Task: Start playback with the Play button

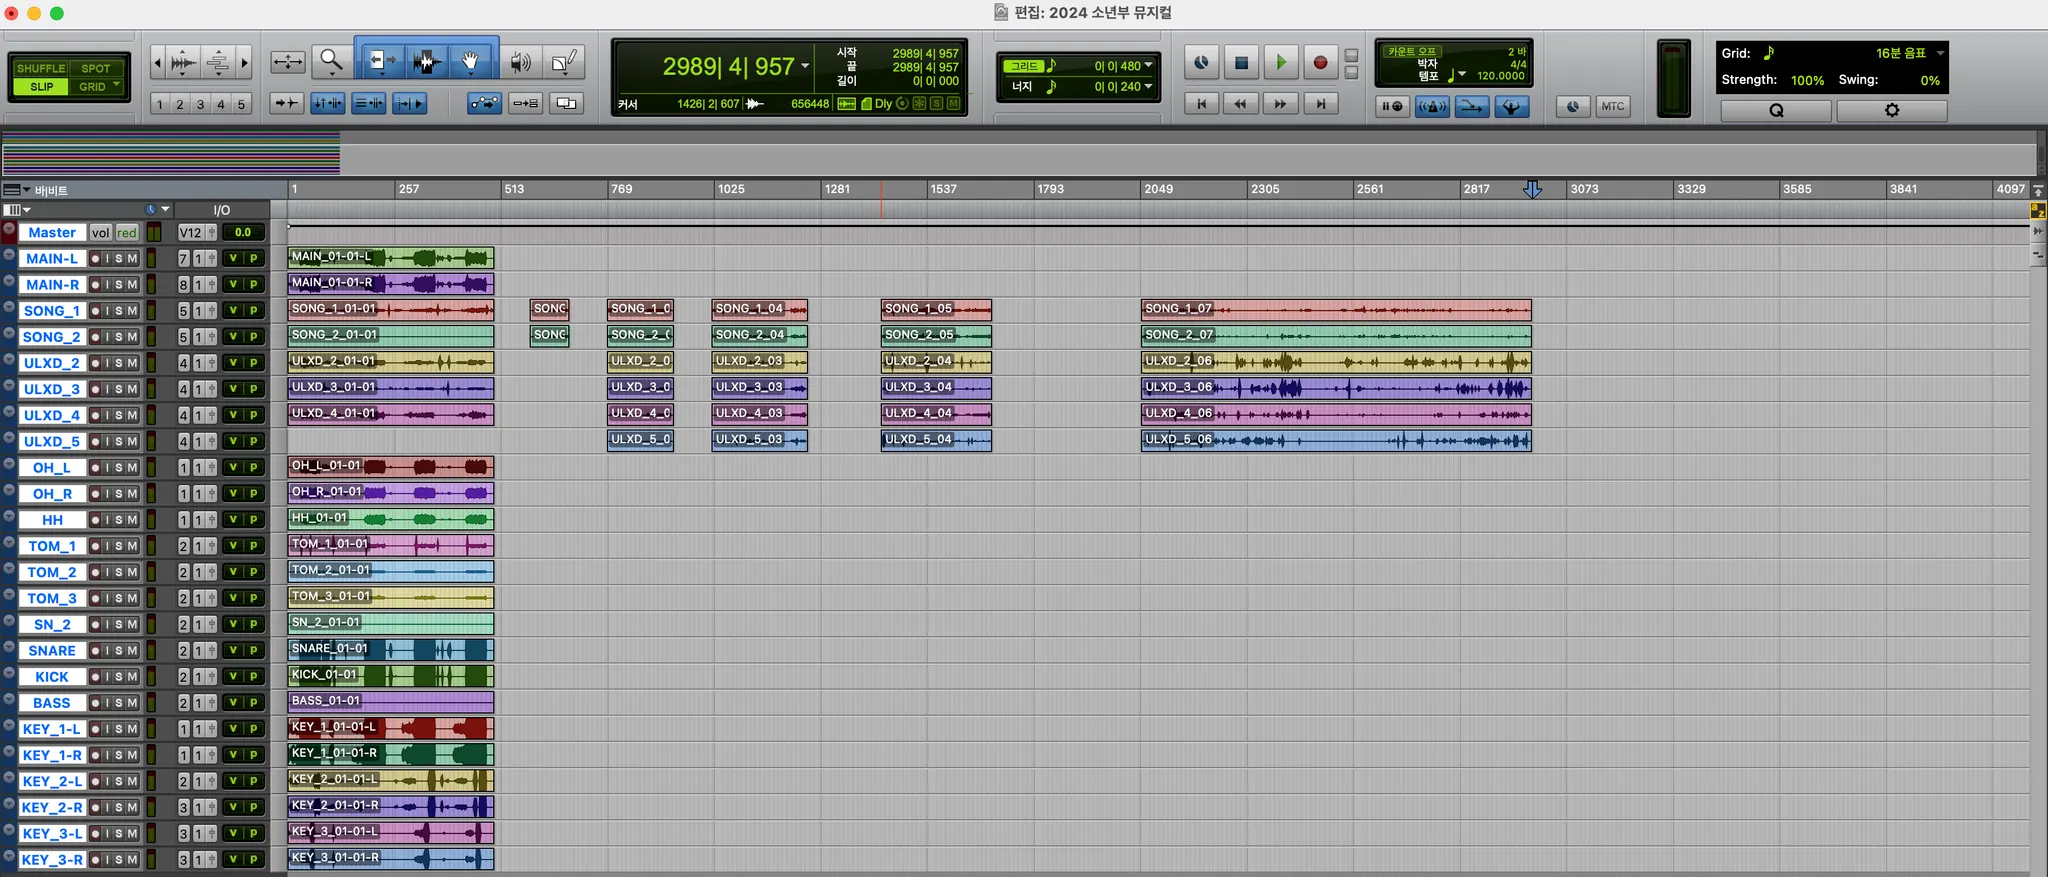Action: (x=1280, y=62)
